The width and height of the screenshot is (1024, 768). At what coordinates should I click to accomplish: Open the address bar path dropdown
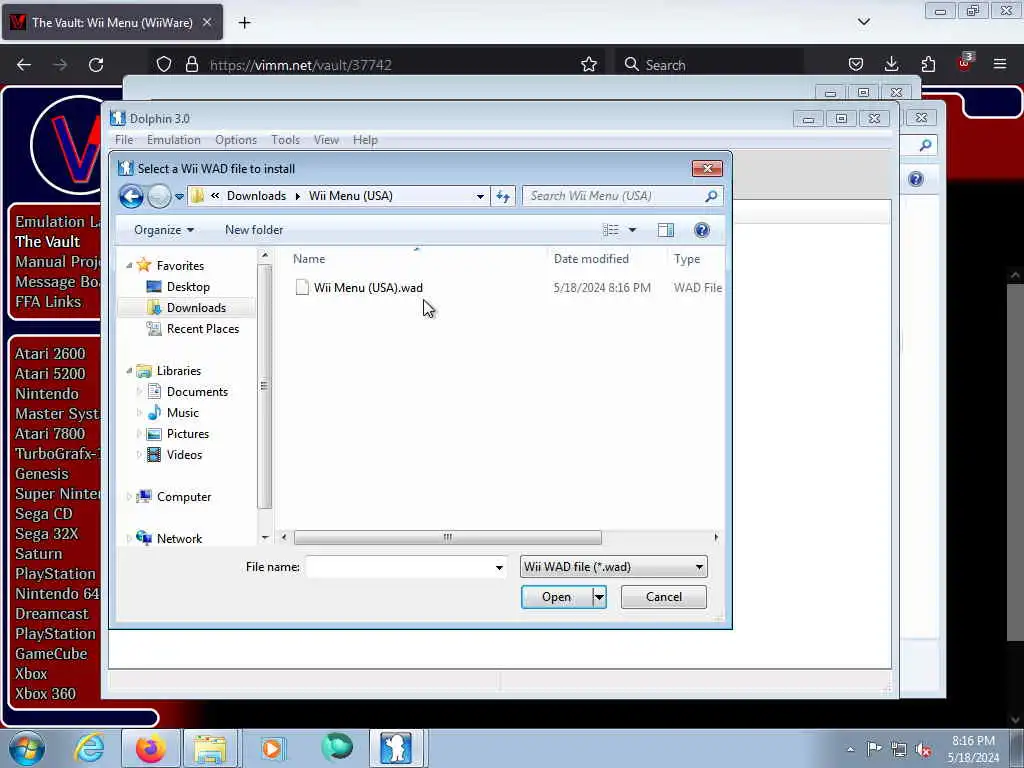(480, 196)
